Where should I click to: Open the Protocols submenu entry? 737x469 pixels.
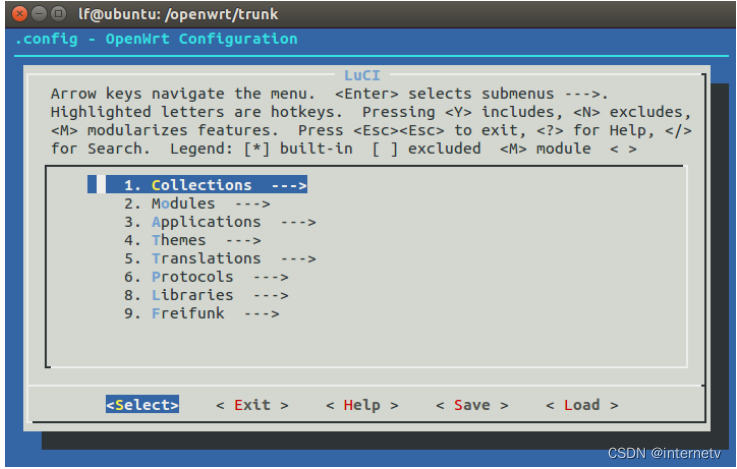tap(206, 277)
